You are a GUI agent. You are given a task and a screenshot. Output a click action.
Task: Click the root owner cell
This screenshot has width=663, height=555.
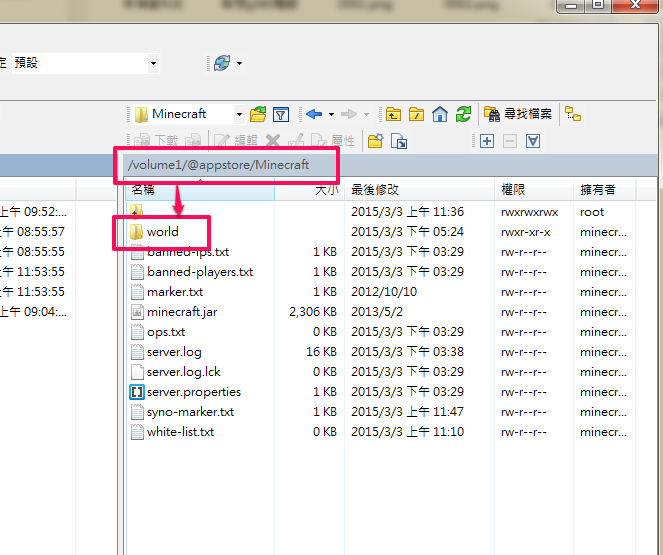tap(592, 212)
